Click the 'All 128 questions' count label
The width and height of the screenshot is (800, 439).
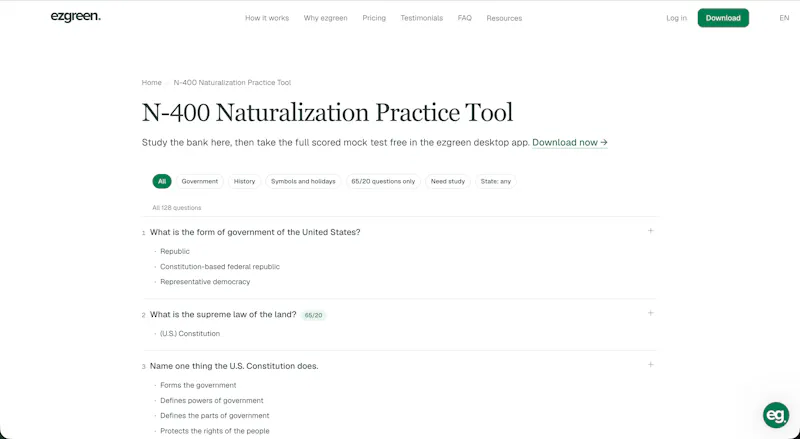tap(177, 208)
